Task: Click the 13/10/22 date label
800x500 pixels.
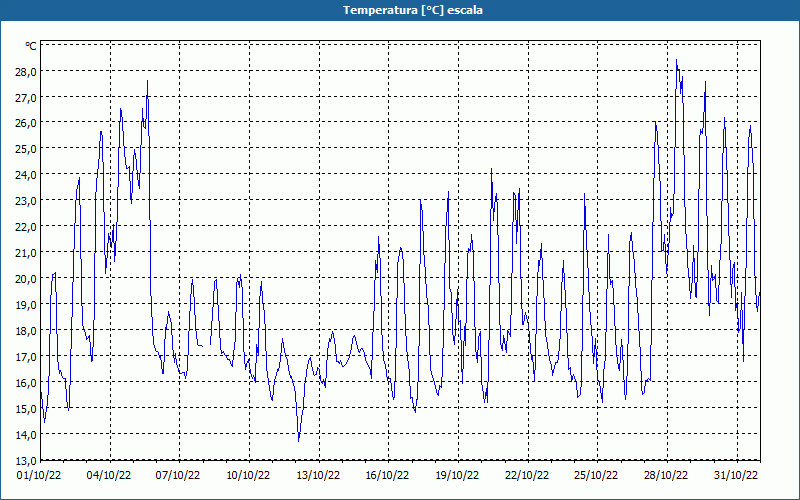Action: click(318, 476)
